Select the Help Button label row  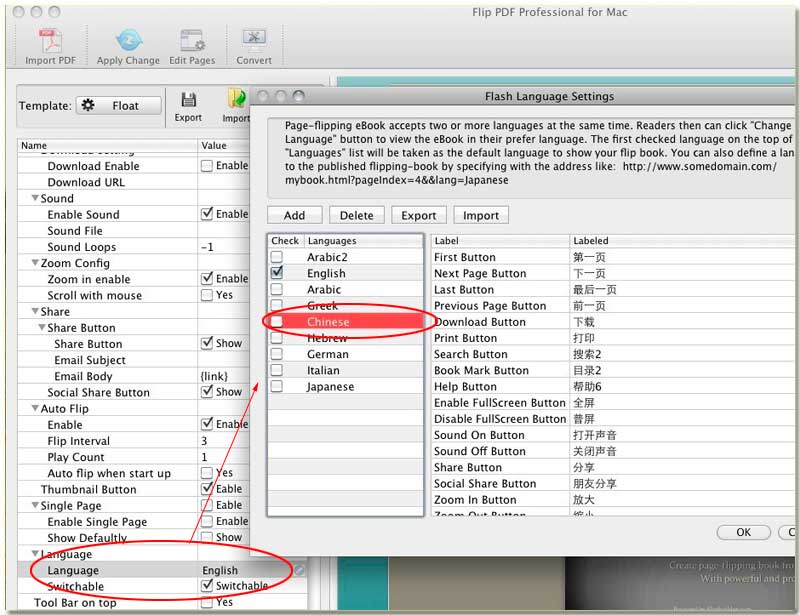point(615,386)
